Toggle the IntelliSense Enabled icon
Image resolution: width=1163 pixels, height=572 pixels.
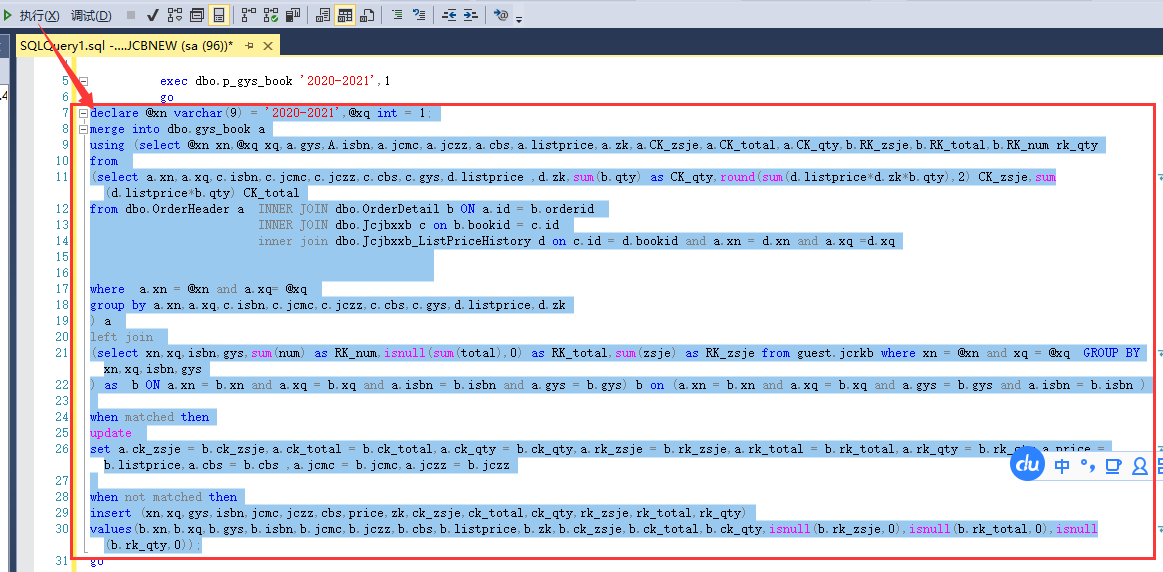218,15
